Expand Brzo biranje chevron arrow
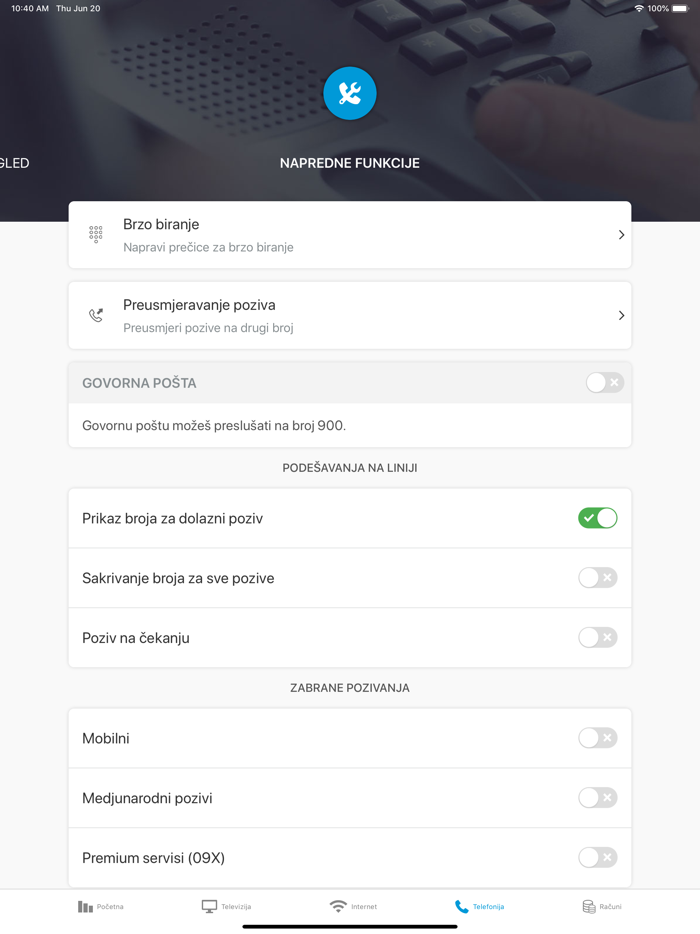Image resolution: width=700 pixels, height=934 pixels. click(x=621, y=235)
